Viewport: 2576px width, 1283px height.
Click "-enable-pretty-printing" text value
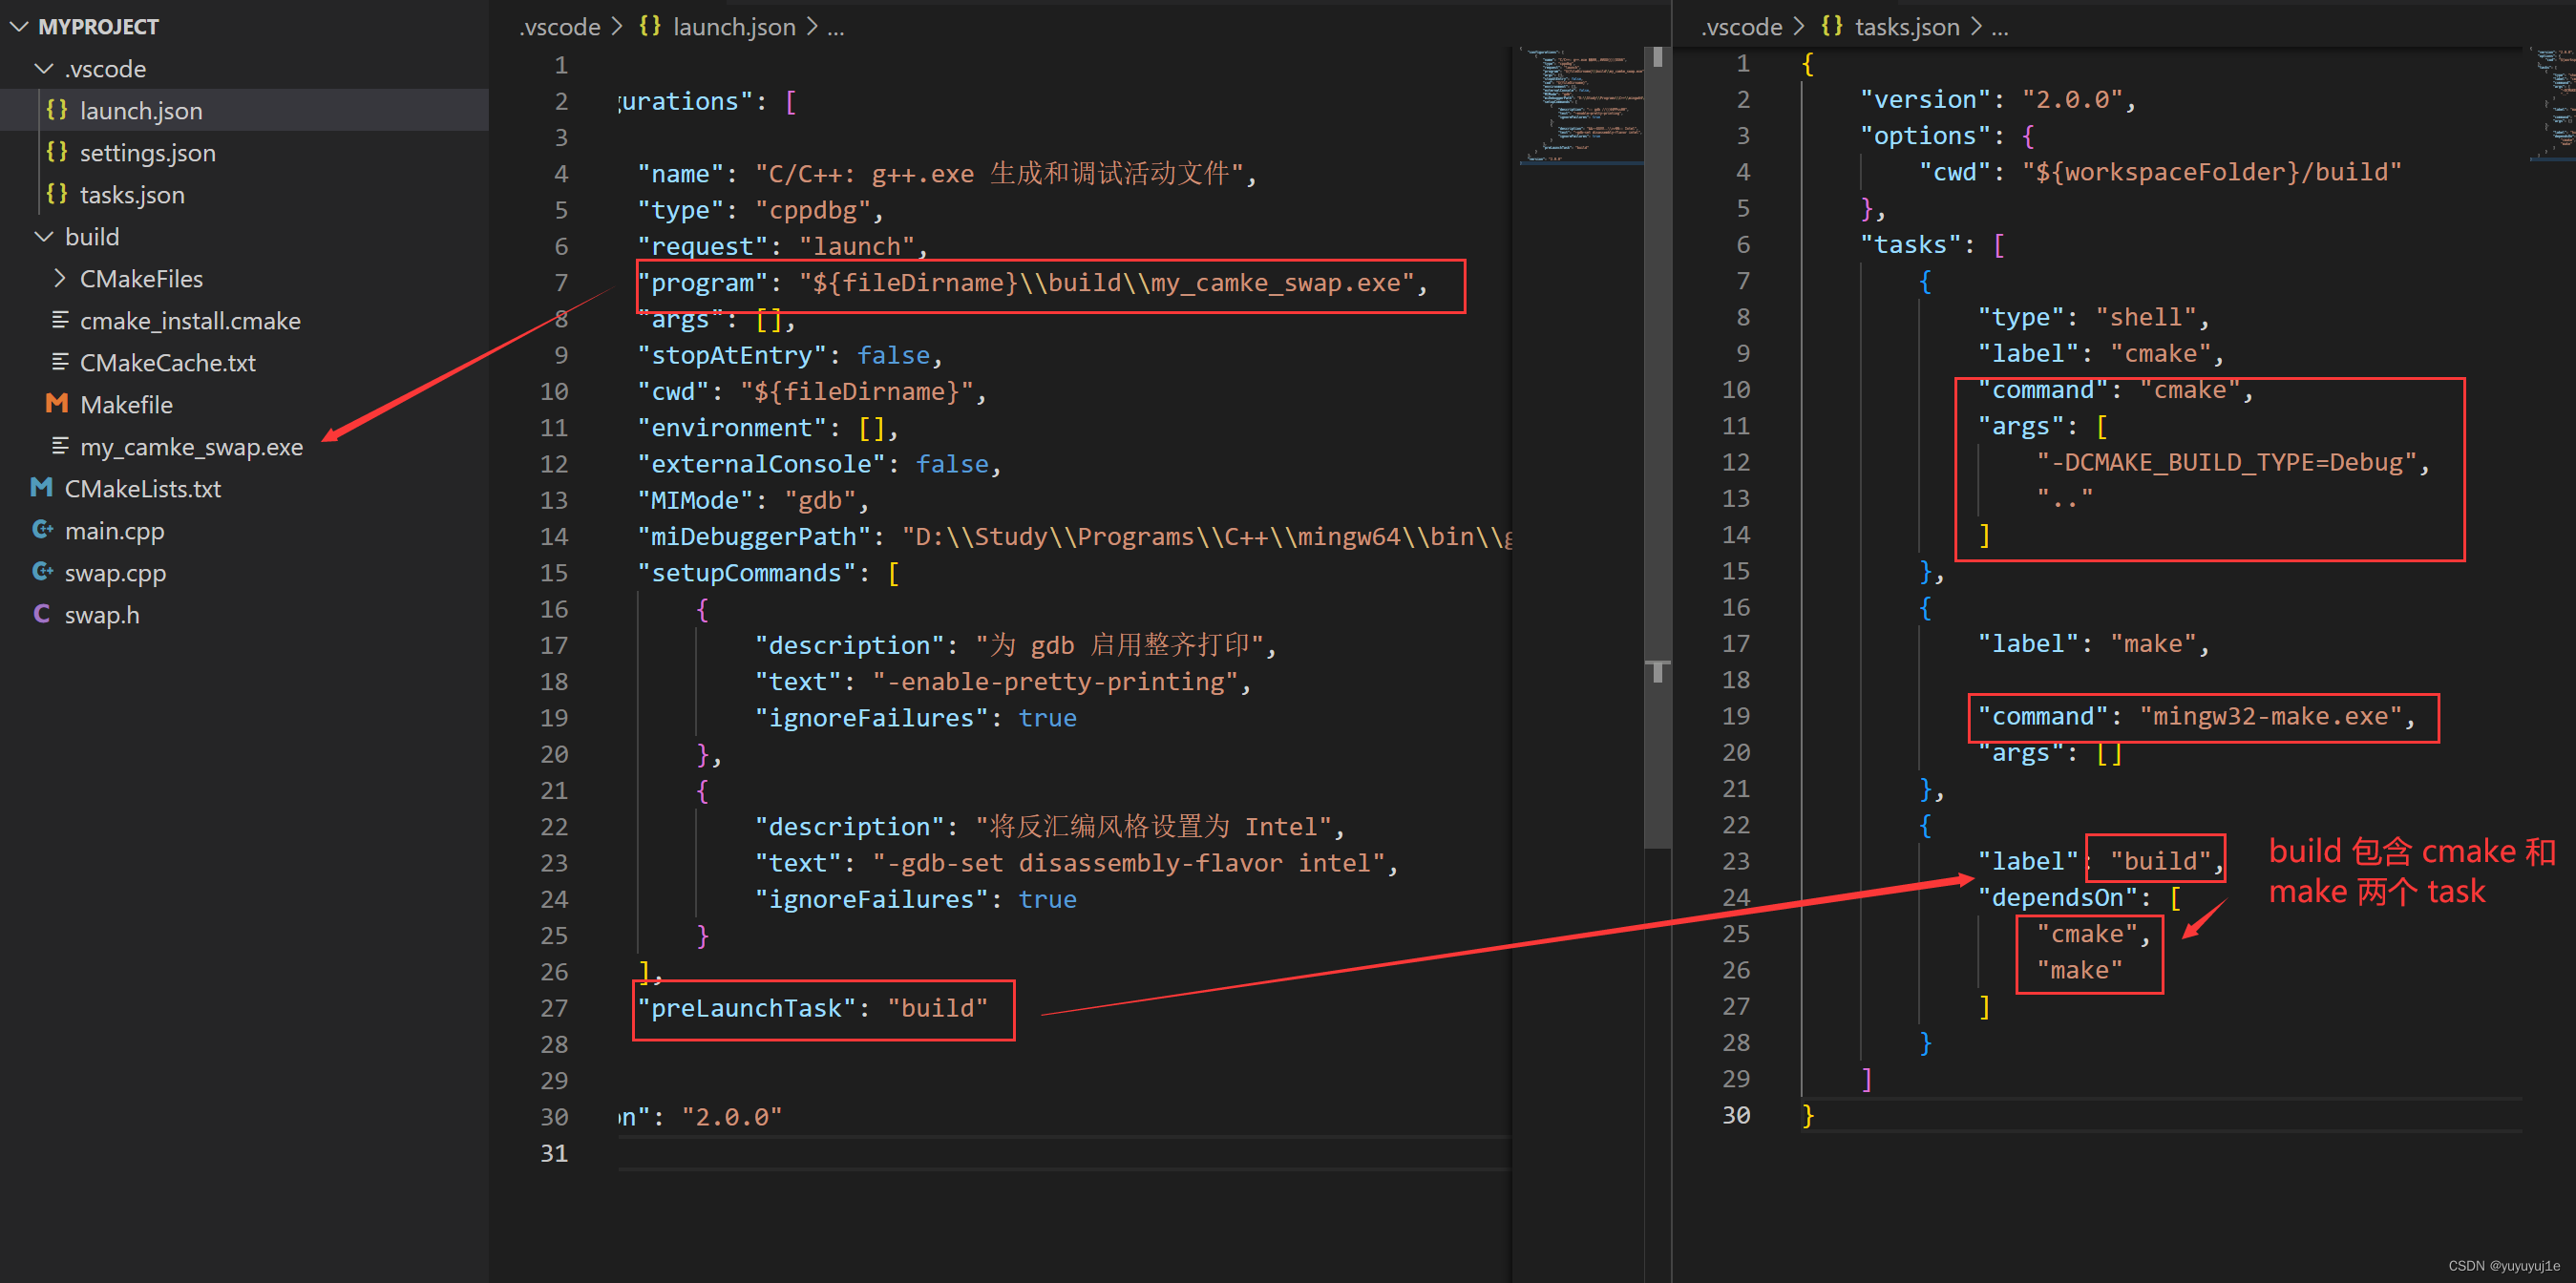click(1055, 682)
